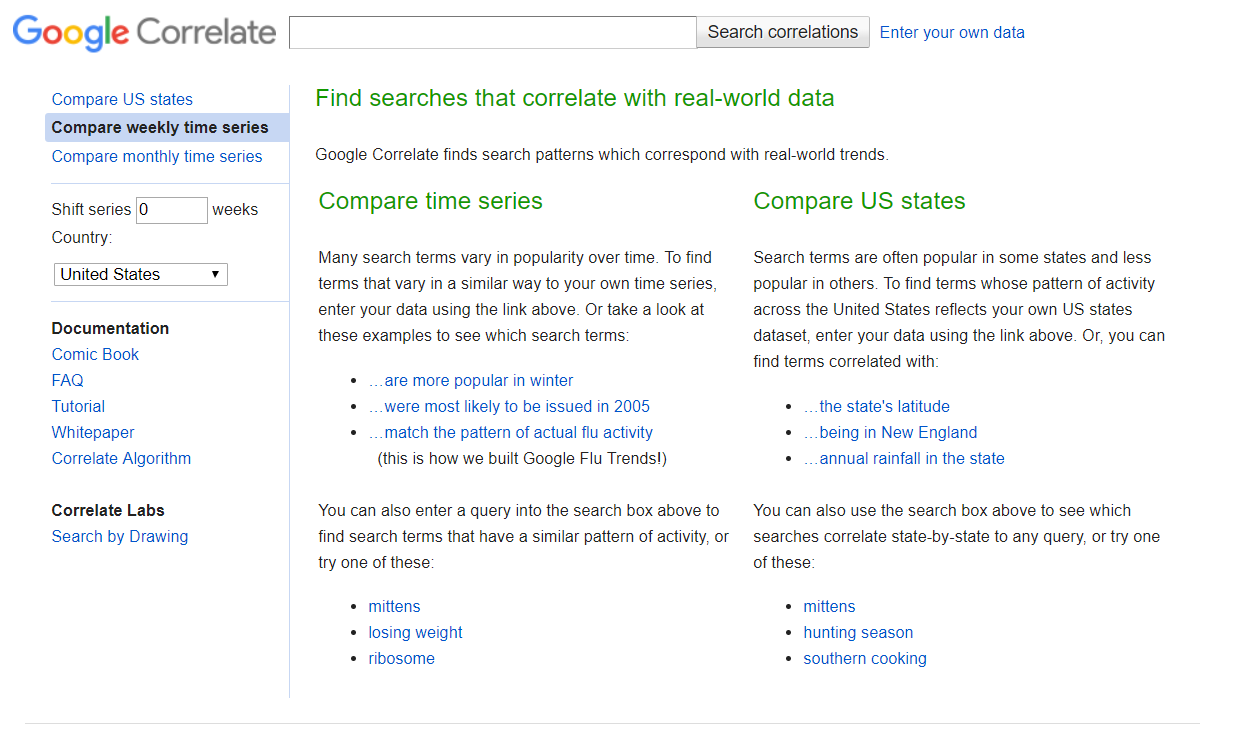Screen dimensions: 1246x733
Task: Click the Shift series weeks field
Action: (x=171, y=210)
